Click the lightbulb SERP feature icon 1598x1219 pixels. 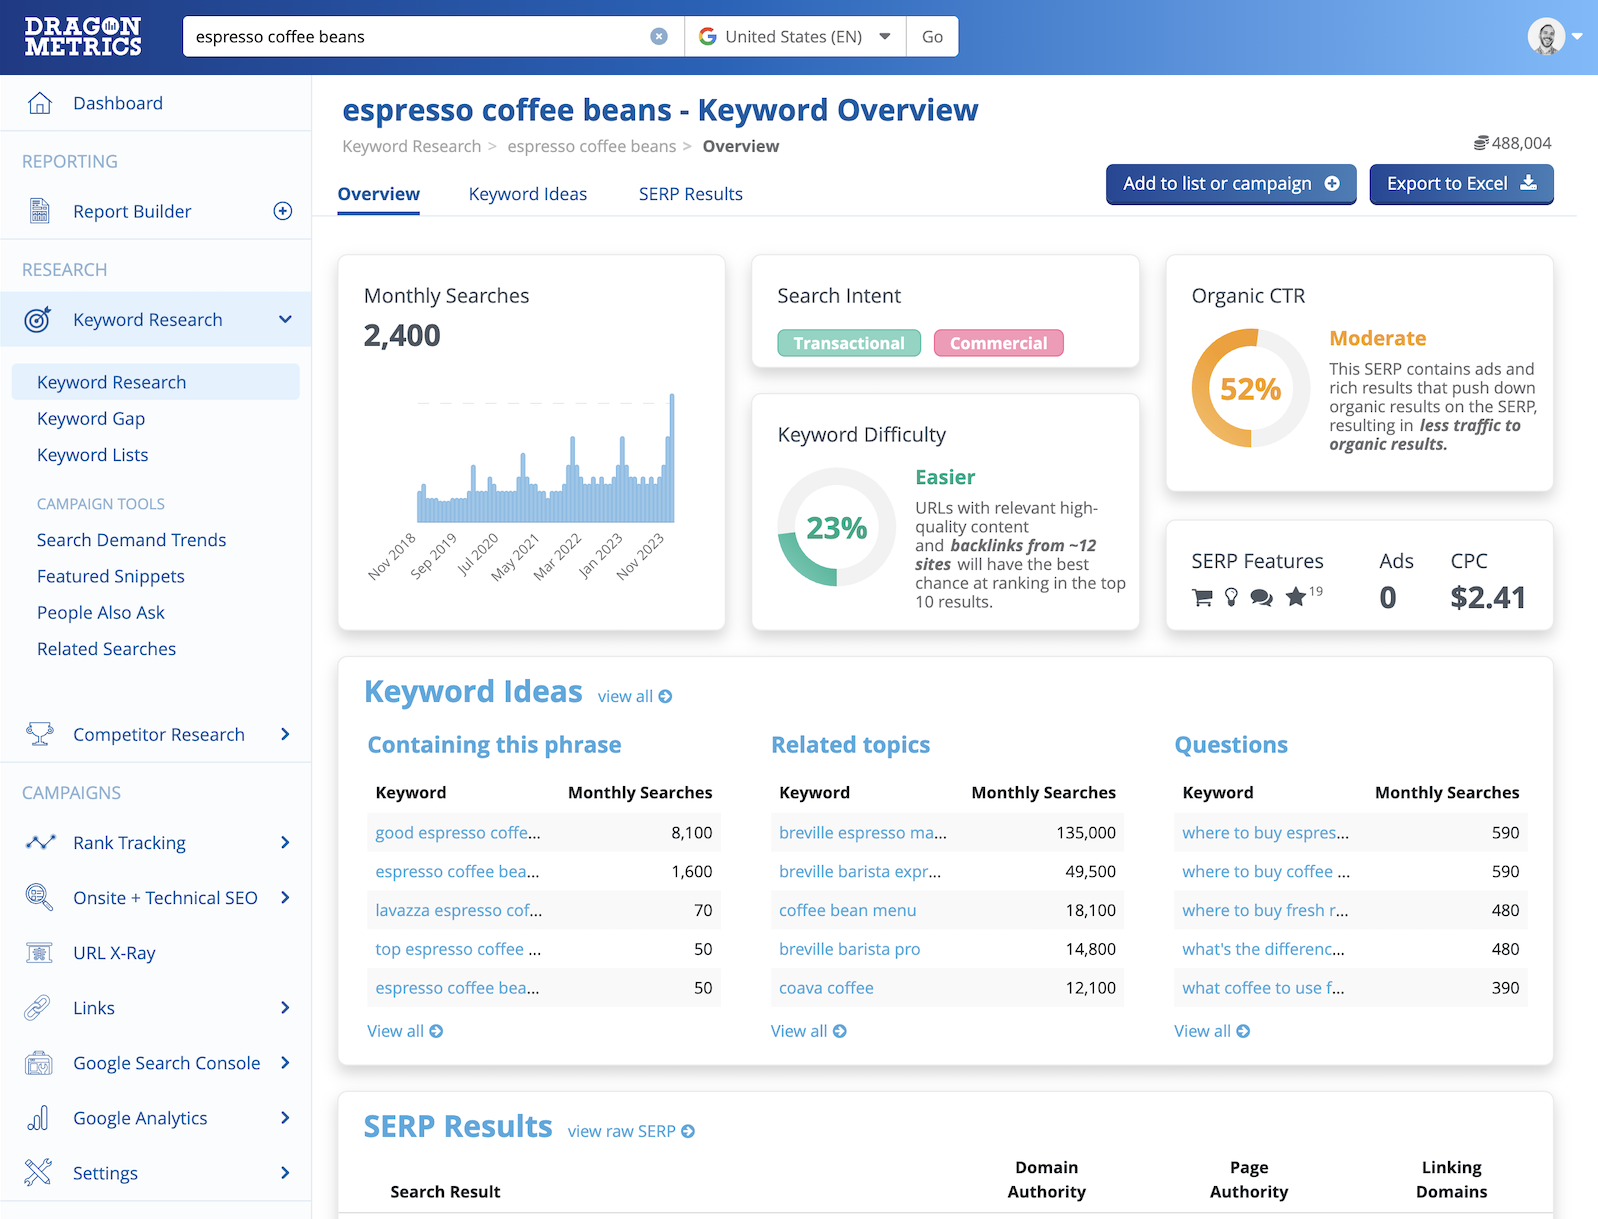click(1231, 598)
